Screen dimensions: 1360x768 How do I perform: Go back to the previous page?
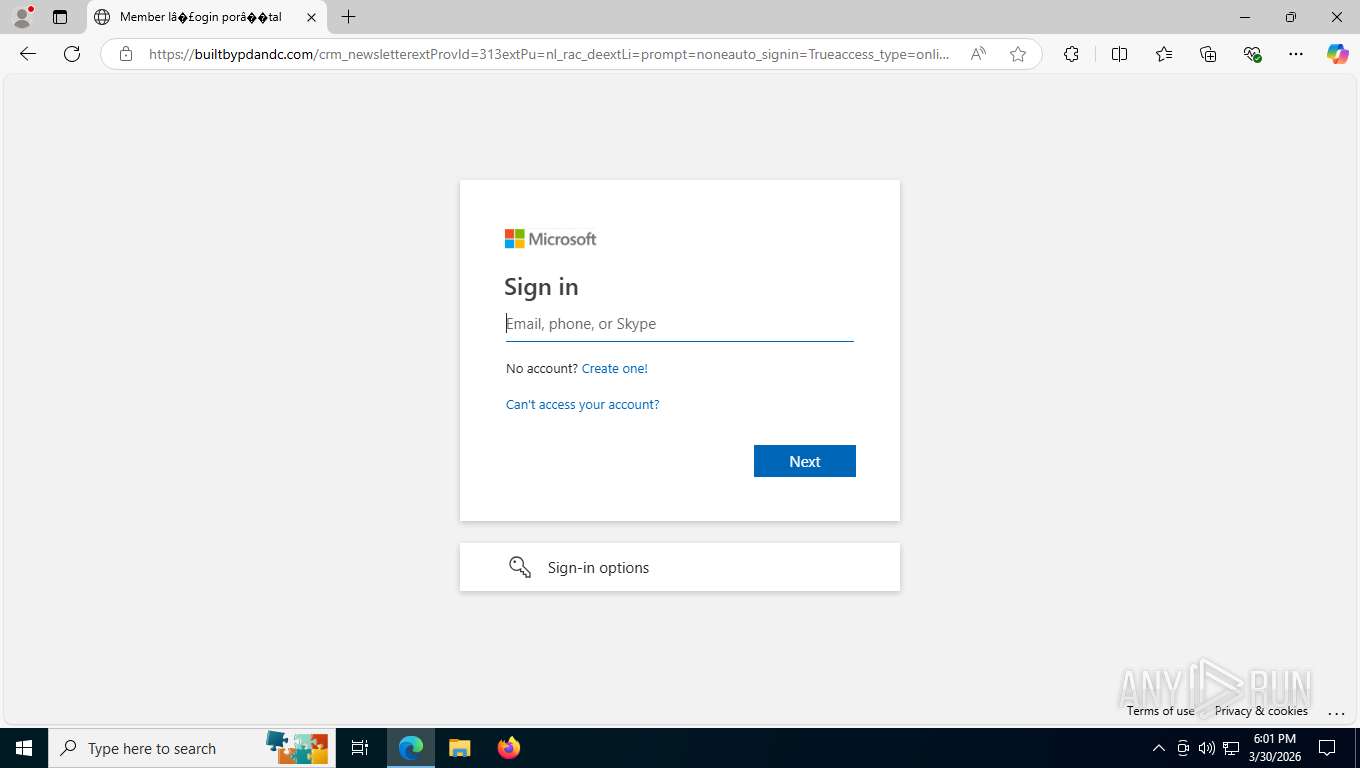tap(28, 54)
